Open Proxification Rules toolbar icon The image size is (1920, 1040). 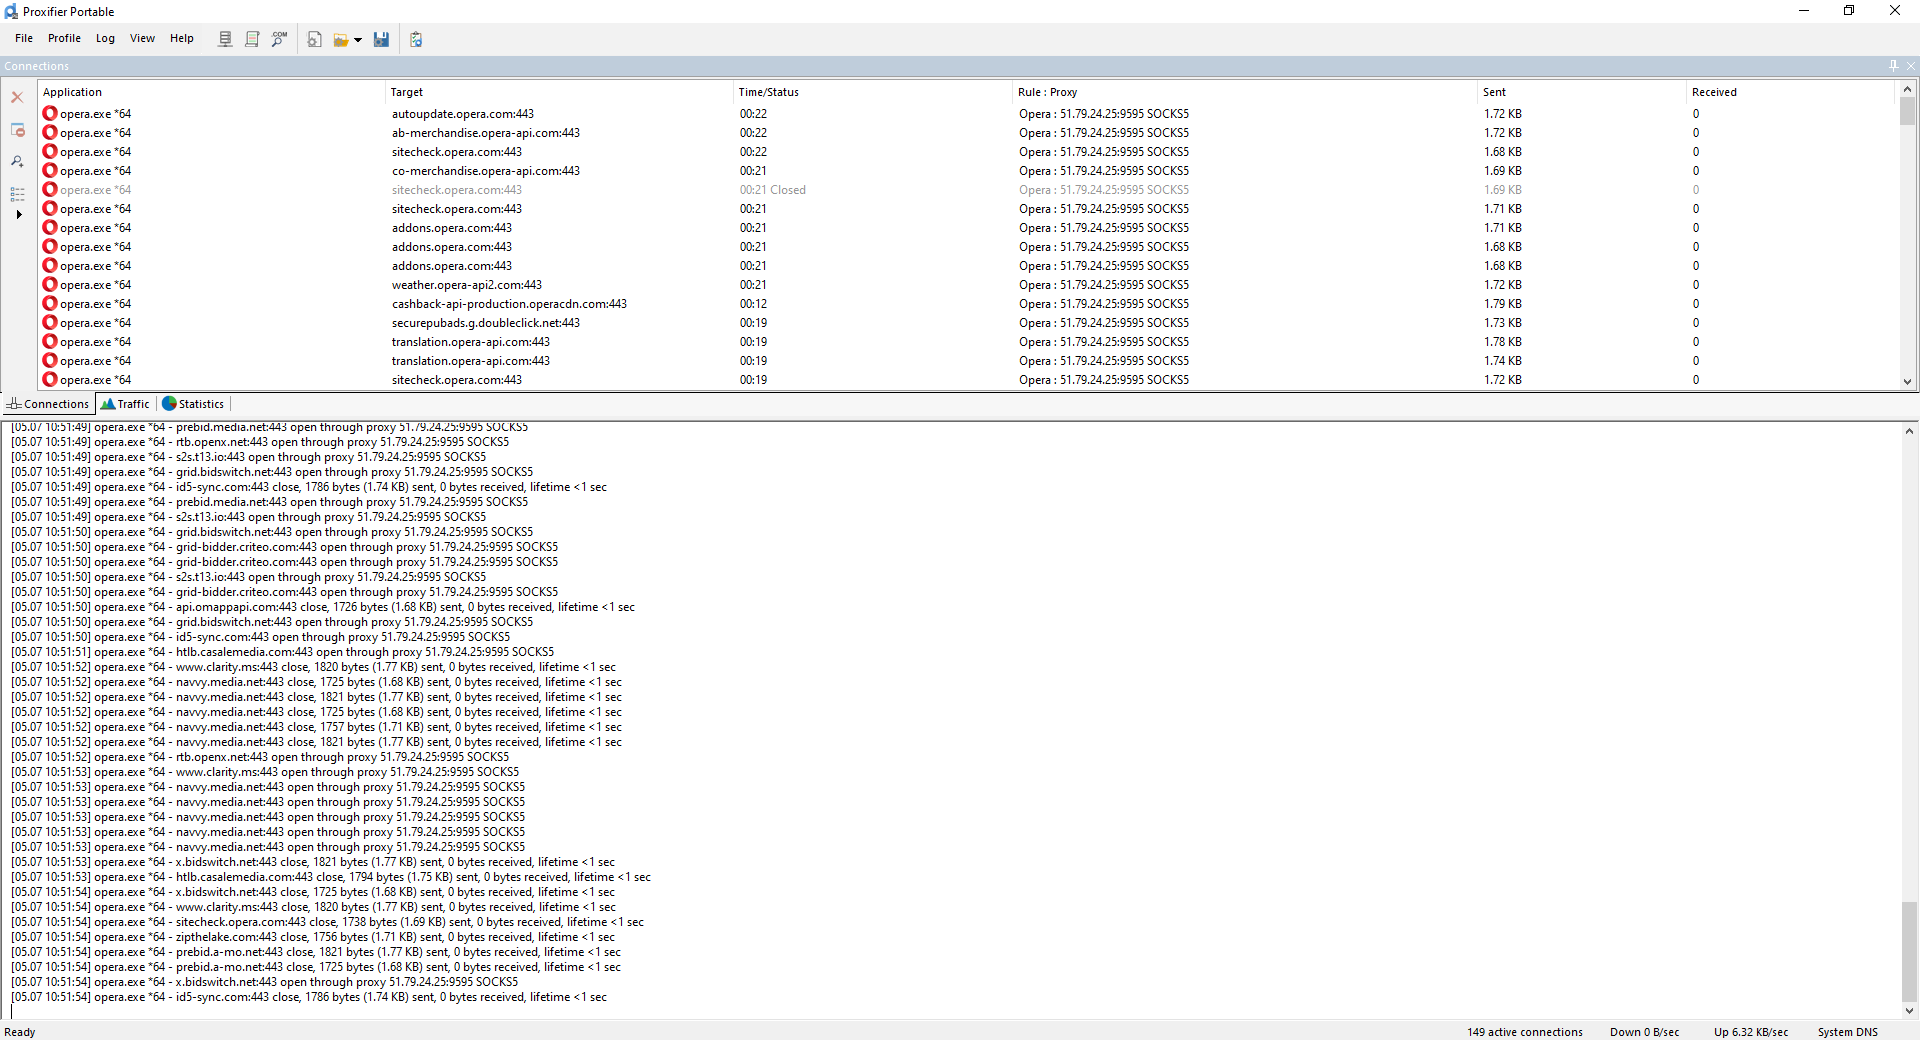[252, 39]
